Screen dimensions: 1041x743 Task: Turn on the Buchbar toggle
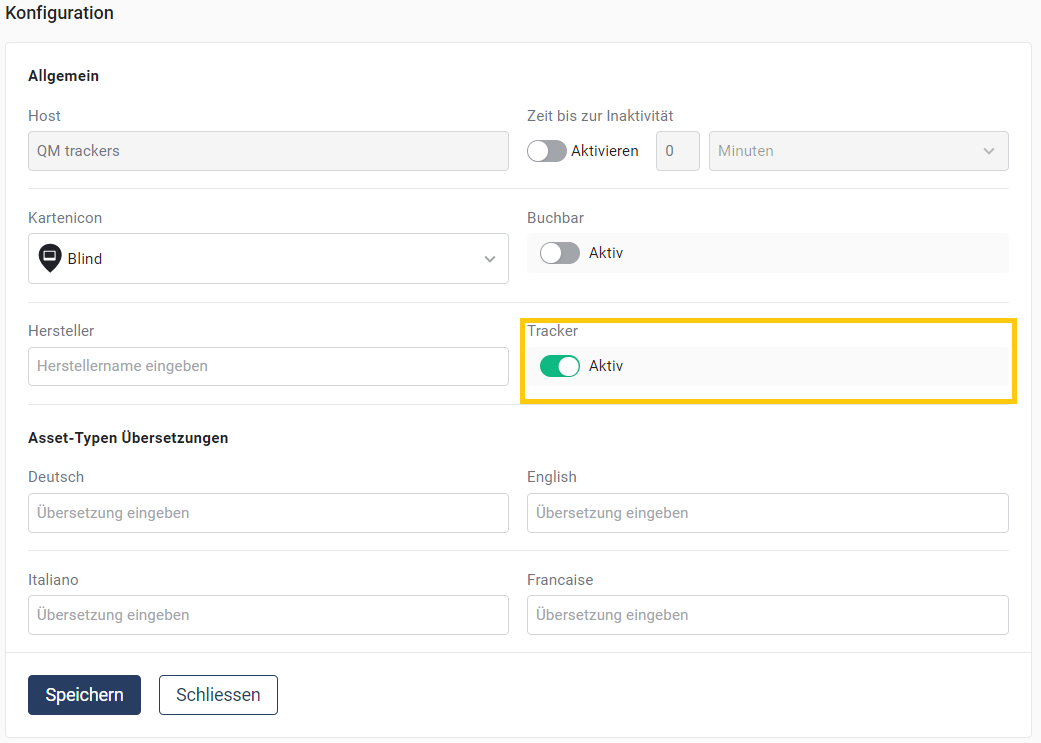pyautogui.click(x=560, y=253)
